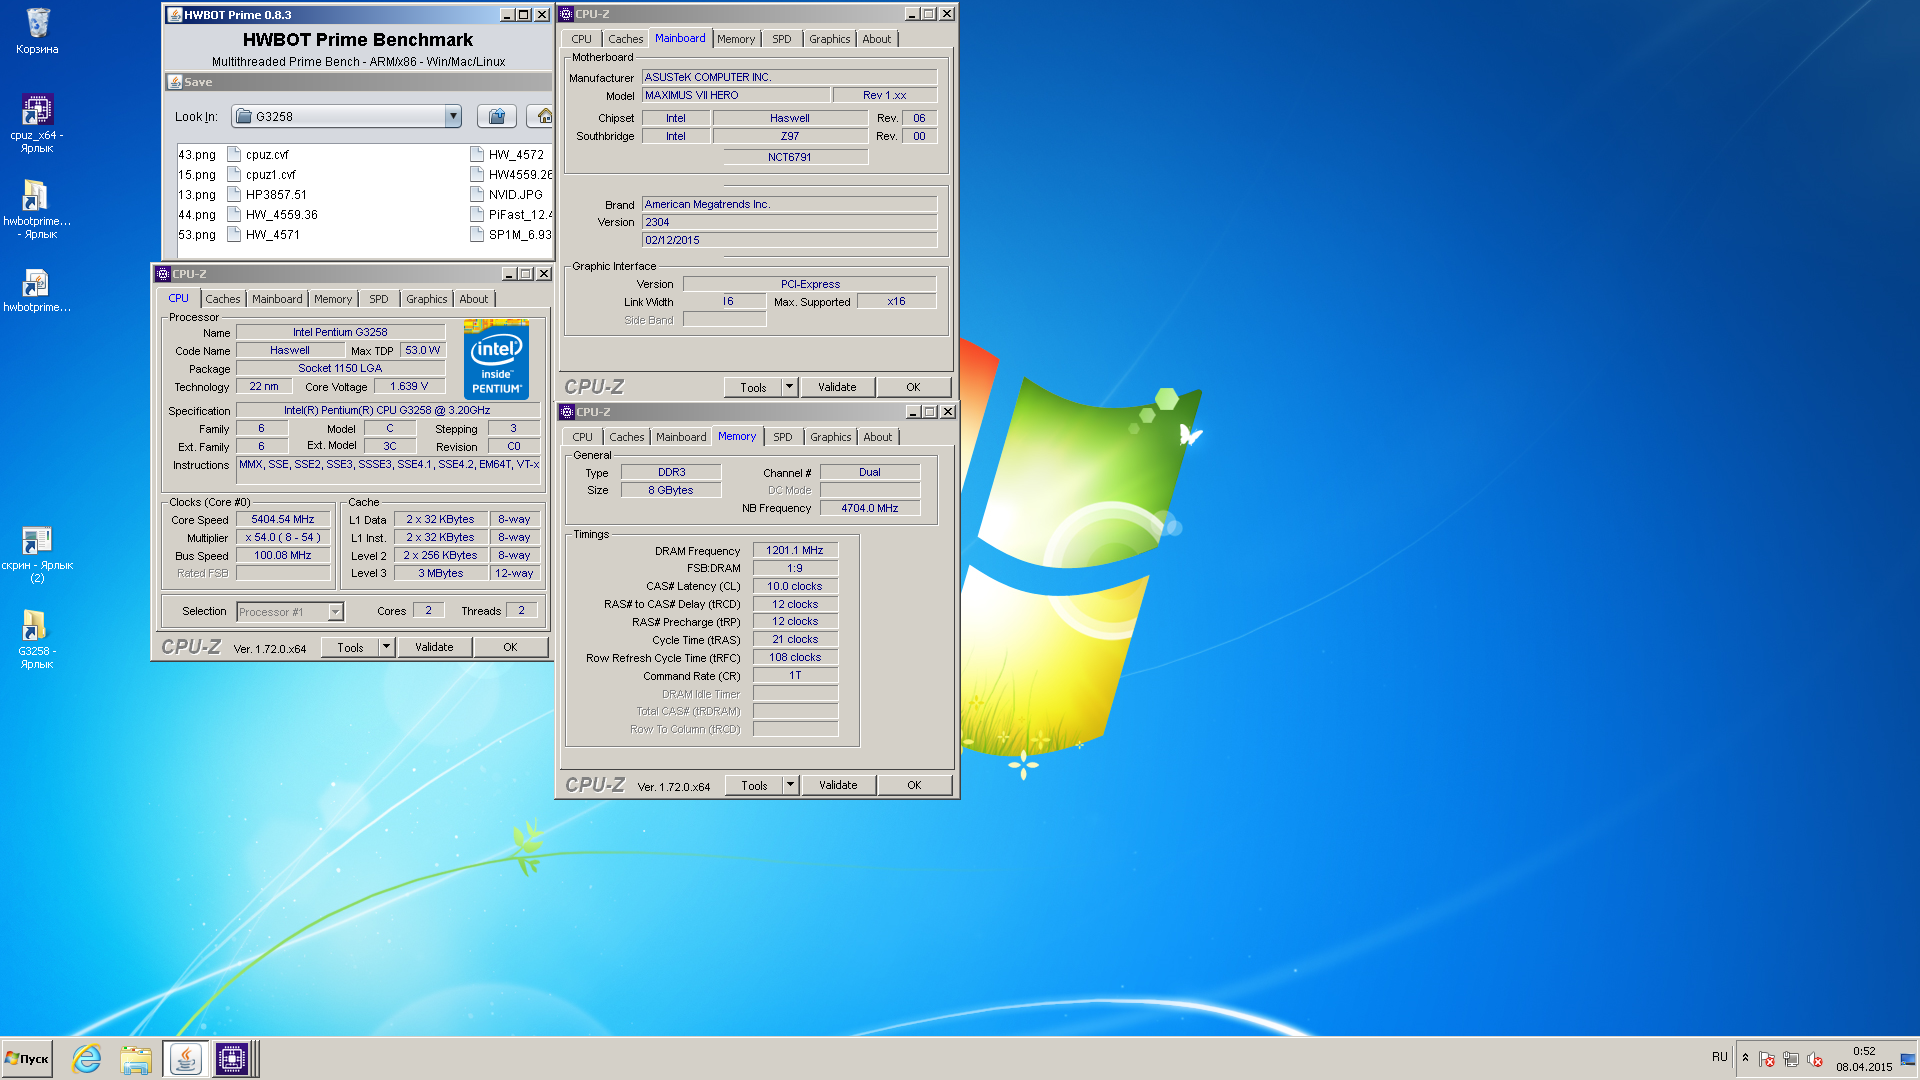Screen dimensions: 1920x1080
Task: Click the Up One Level folder icon in Save dialog
Action: point(497,116)
